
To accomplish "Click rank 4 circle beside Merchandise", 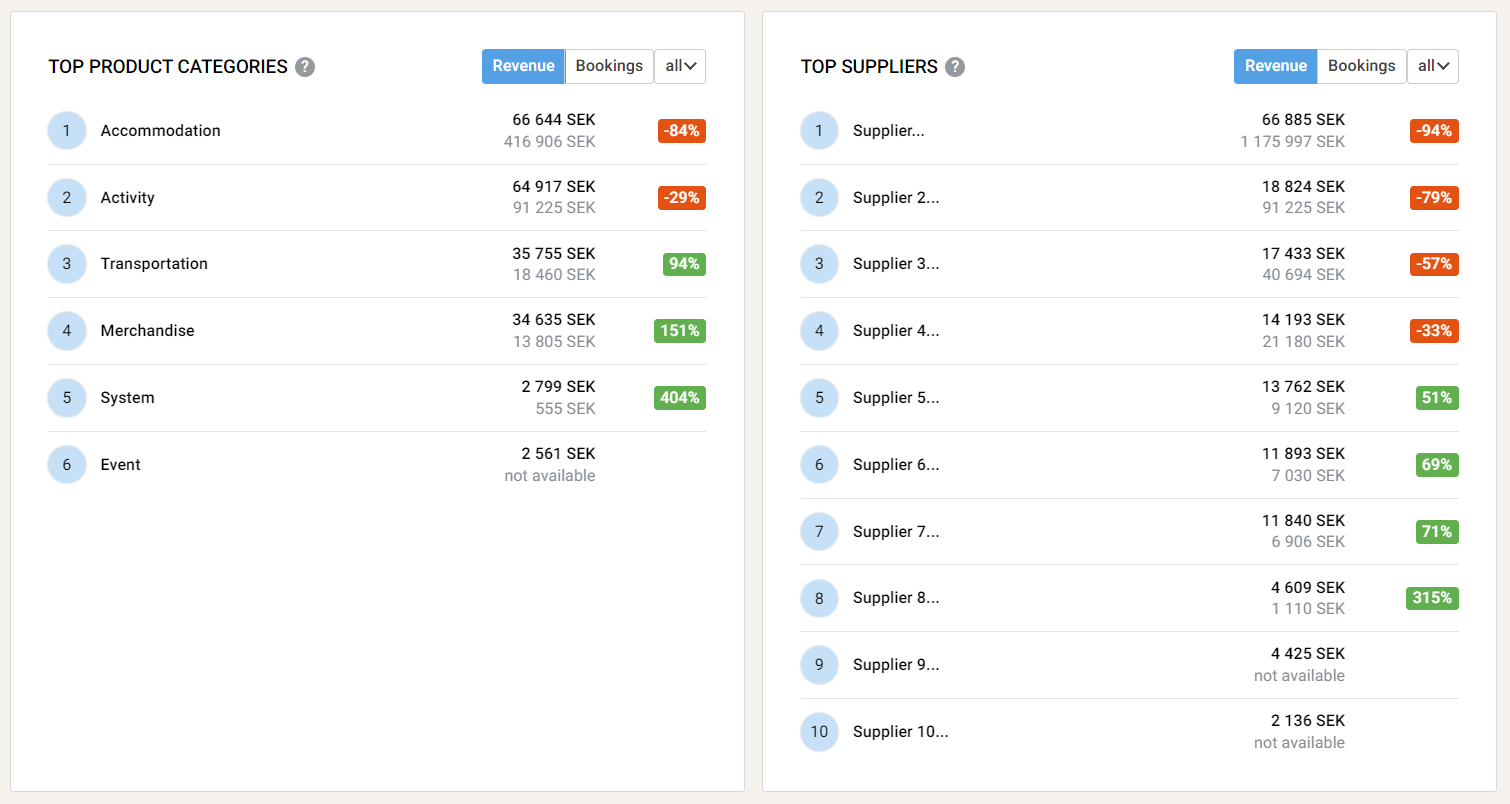I will 67,331.
